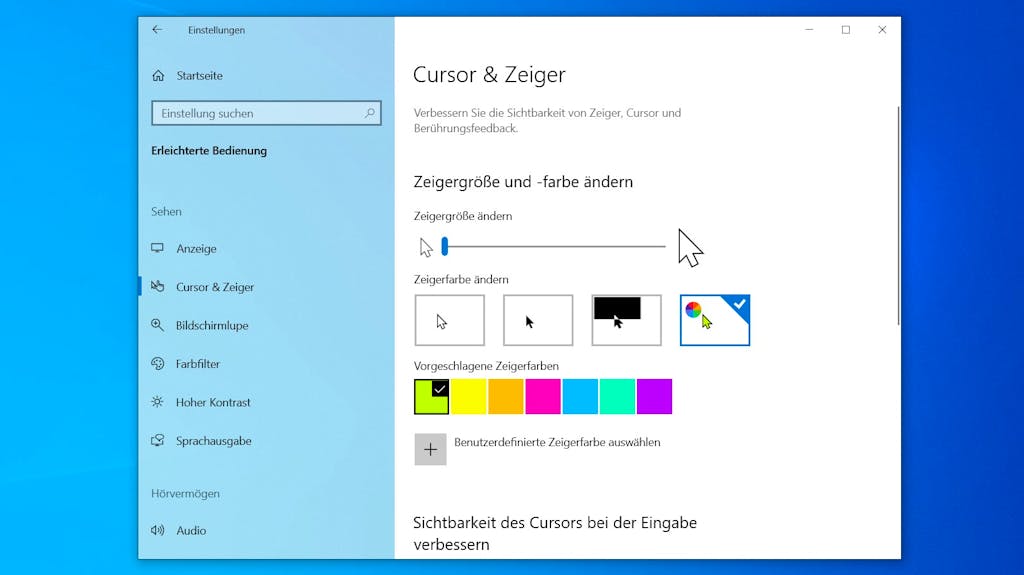Screen dimensions: 1024x575
Task: Click the search magnifier icon
Action: click(370, 113)
